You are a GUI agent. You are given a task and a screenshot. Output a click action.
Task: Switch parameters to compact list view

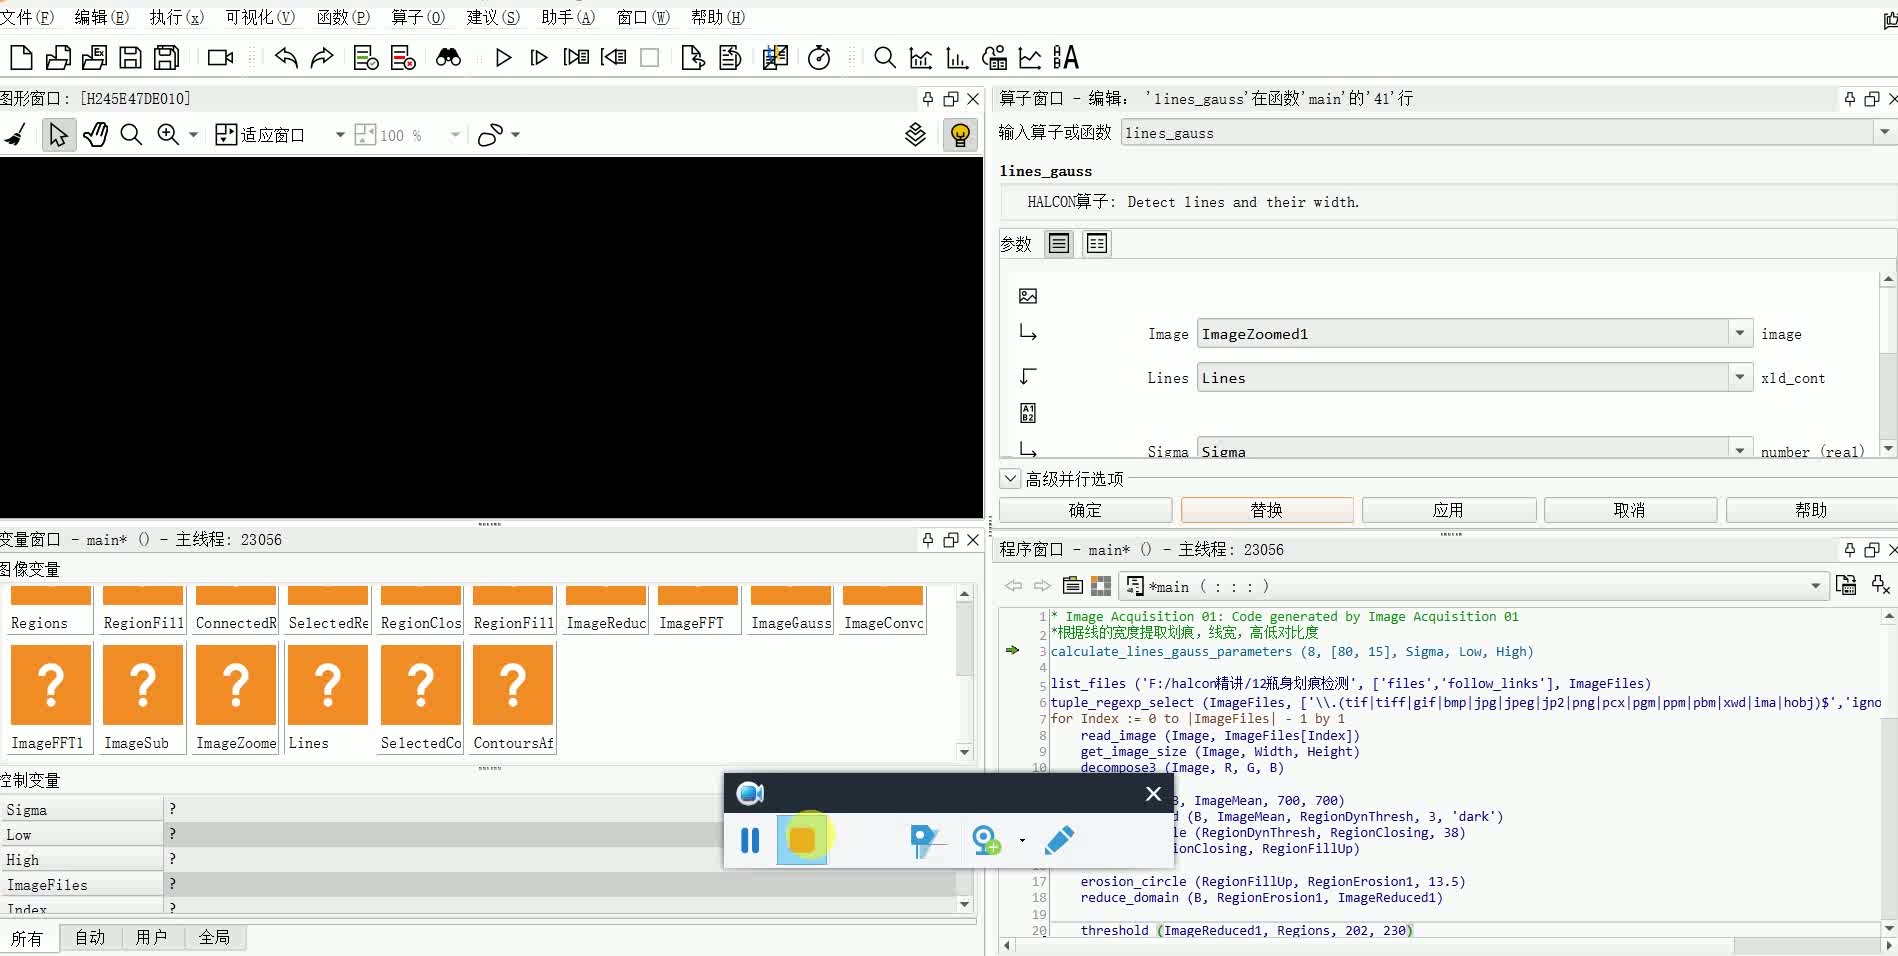1097,244
